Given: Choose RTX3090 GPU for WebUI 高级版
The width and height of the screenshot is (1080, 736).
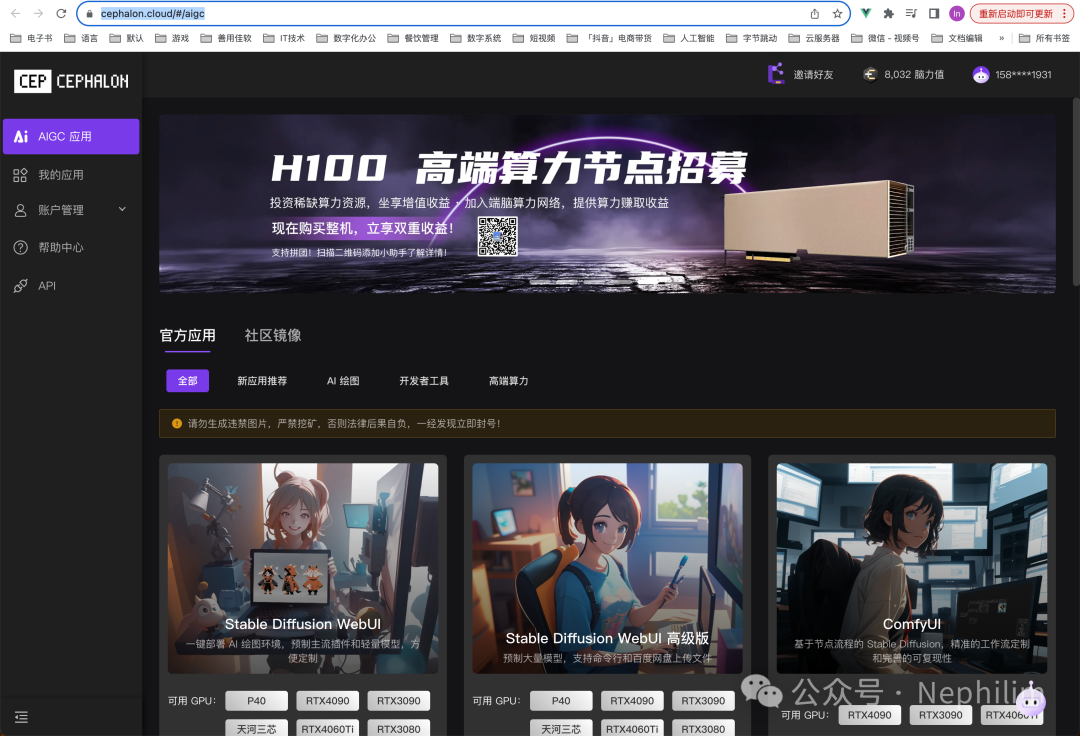Looking at the screenshot, I should pyautogui.click(x=703, y=701).
